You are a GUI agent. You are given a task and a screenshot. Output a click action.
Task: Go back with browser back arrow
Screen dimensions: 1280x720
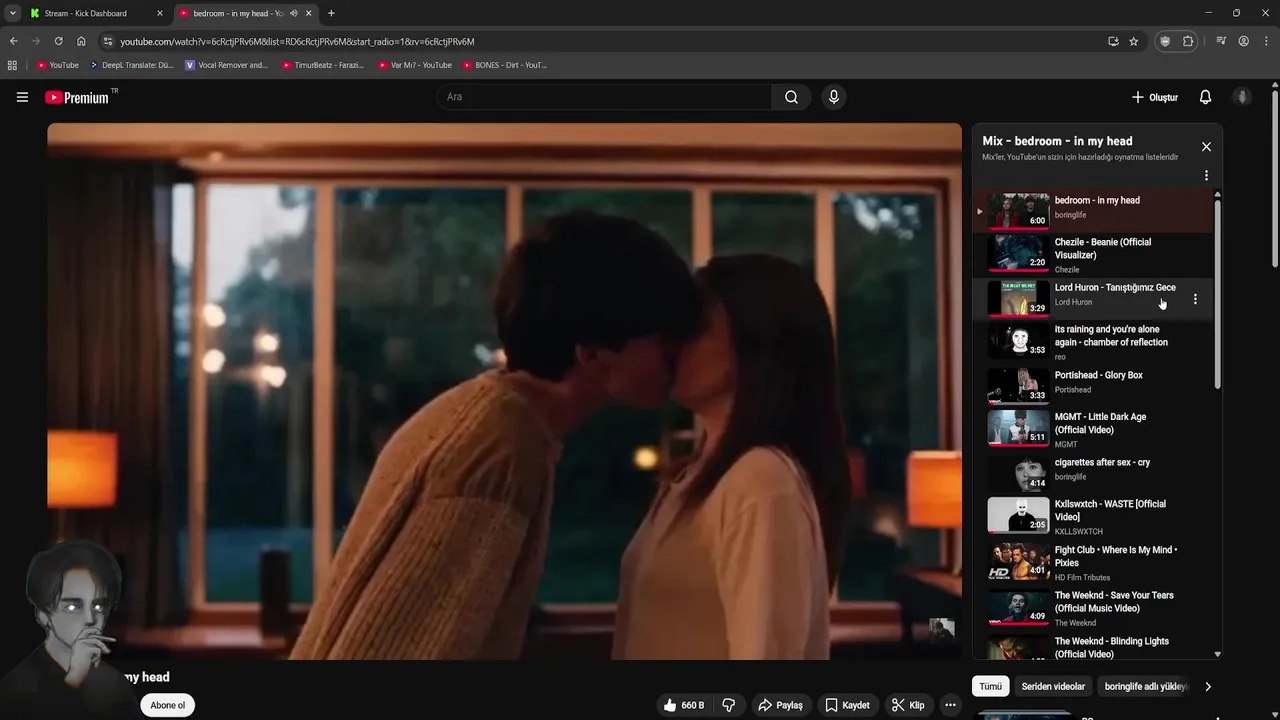point(13,41)
